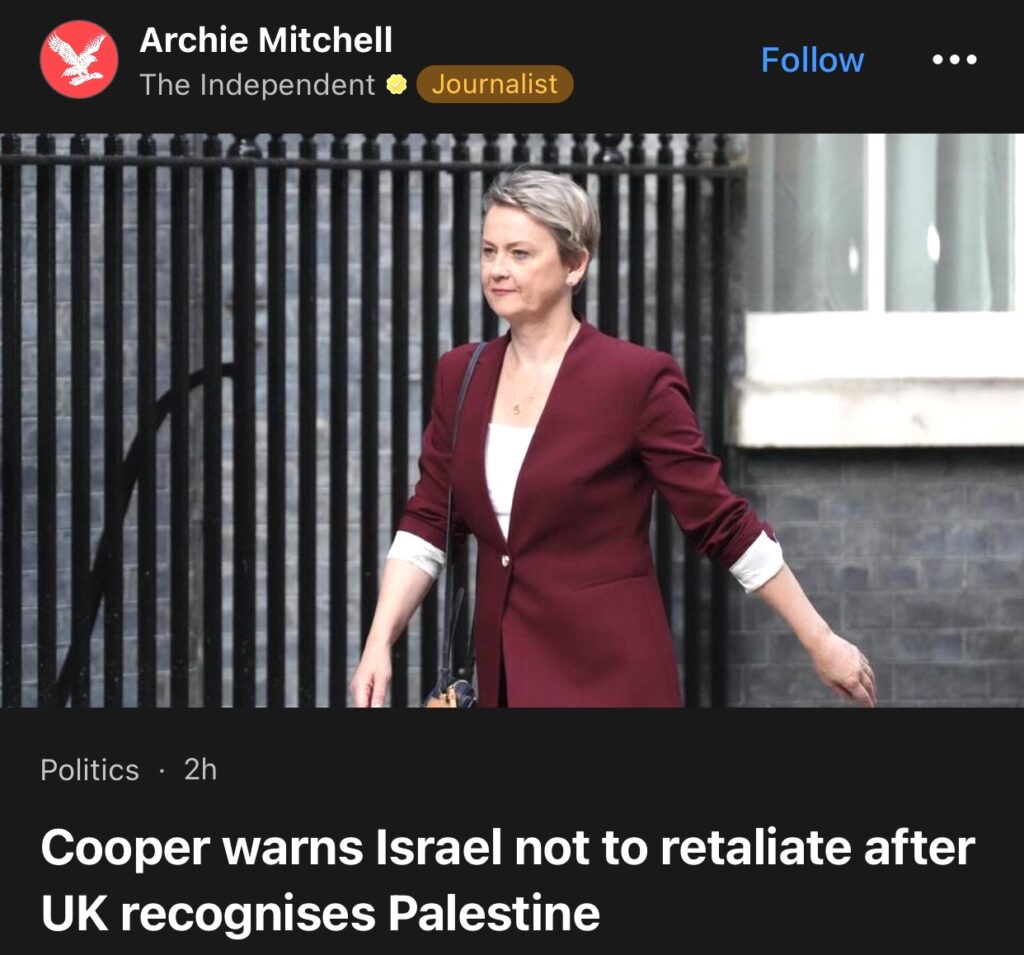1024x955 pixels.
Task: Click the handbag in the article photo
Action: (x=452, y=692)
